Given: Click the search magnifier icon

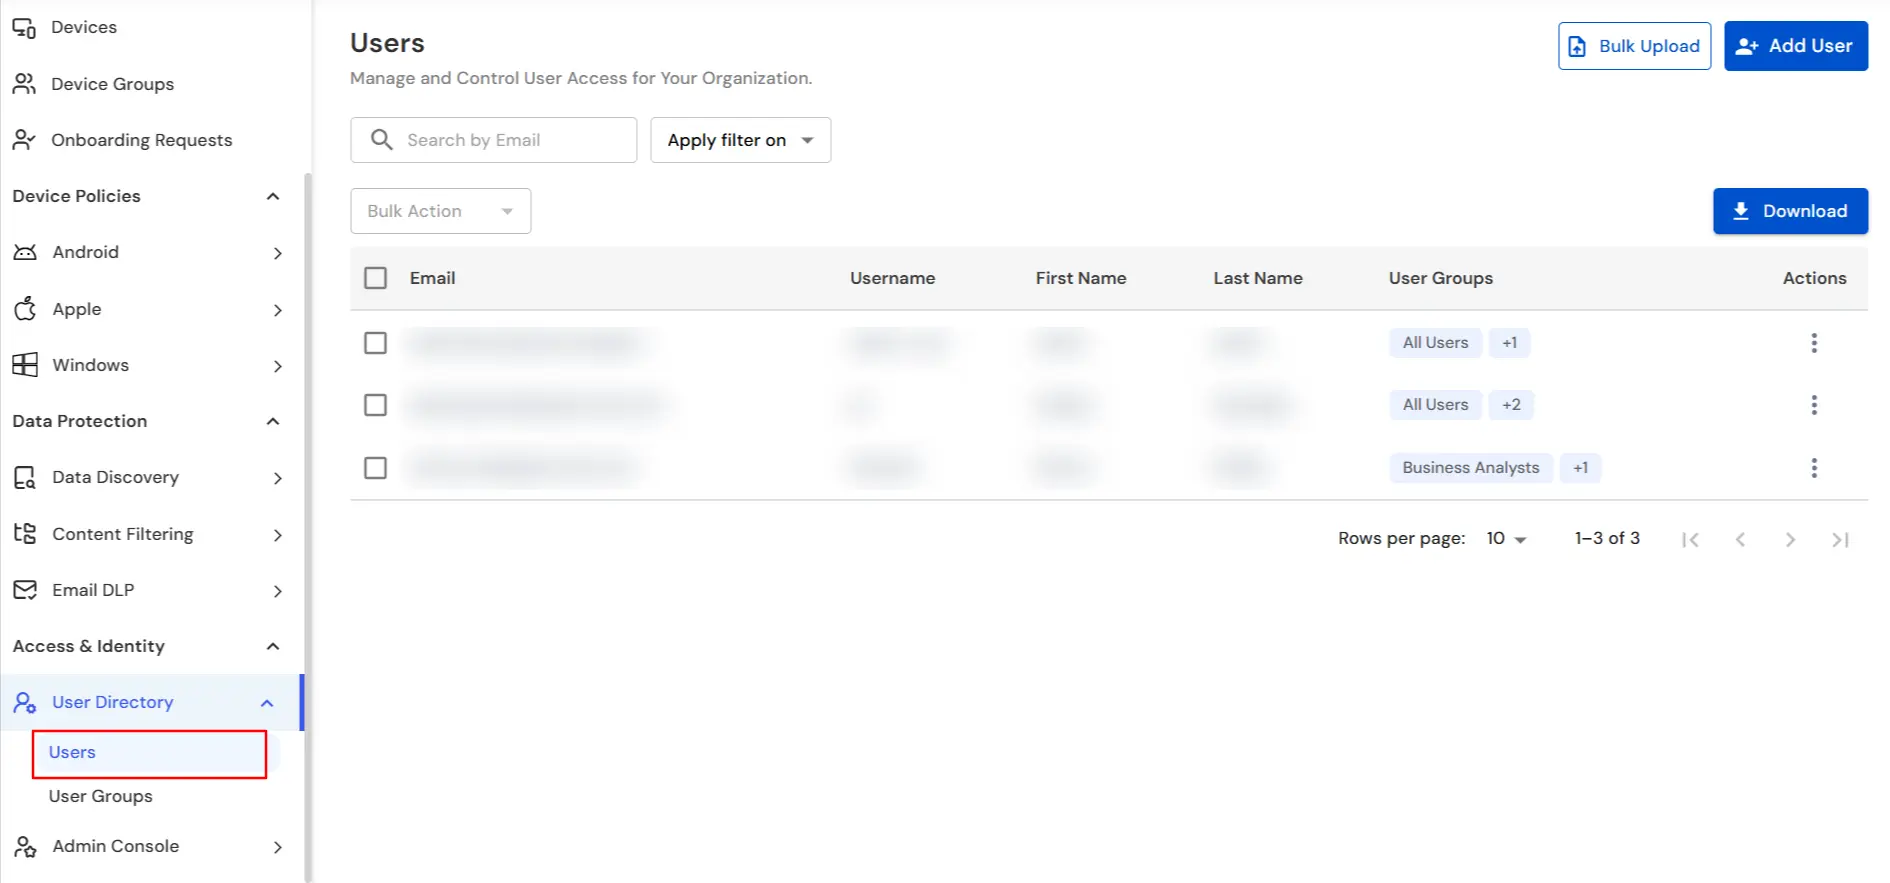Looking at the screenshot, I should tap(381, 140).
